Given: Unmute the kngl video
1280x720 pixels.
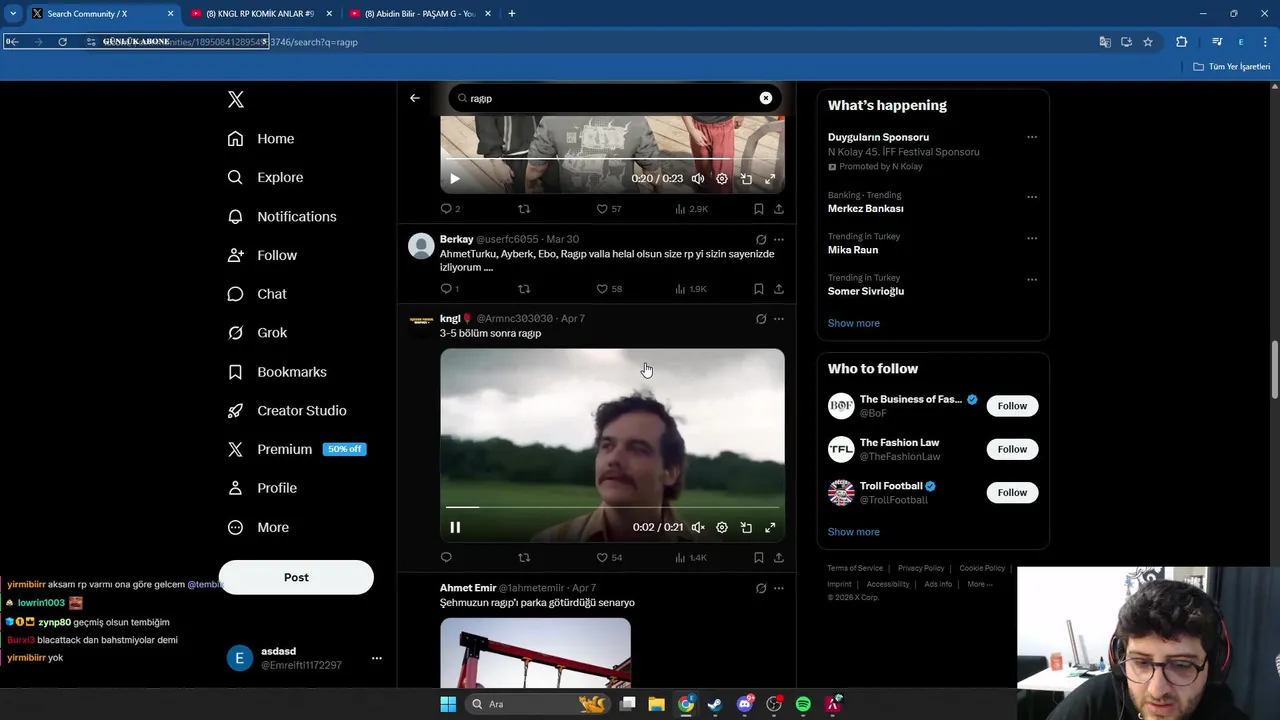Looking at the screenshot, I should (698, 527).
